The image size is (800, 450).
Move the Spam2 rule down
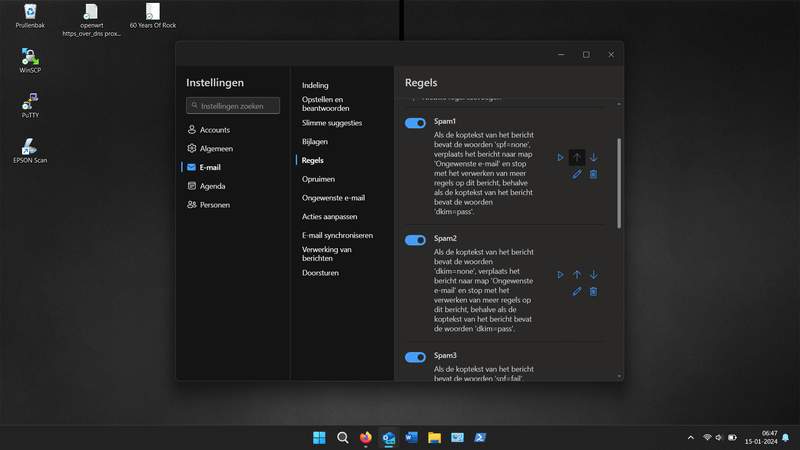pos(593,274)
